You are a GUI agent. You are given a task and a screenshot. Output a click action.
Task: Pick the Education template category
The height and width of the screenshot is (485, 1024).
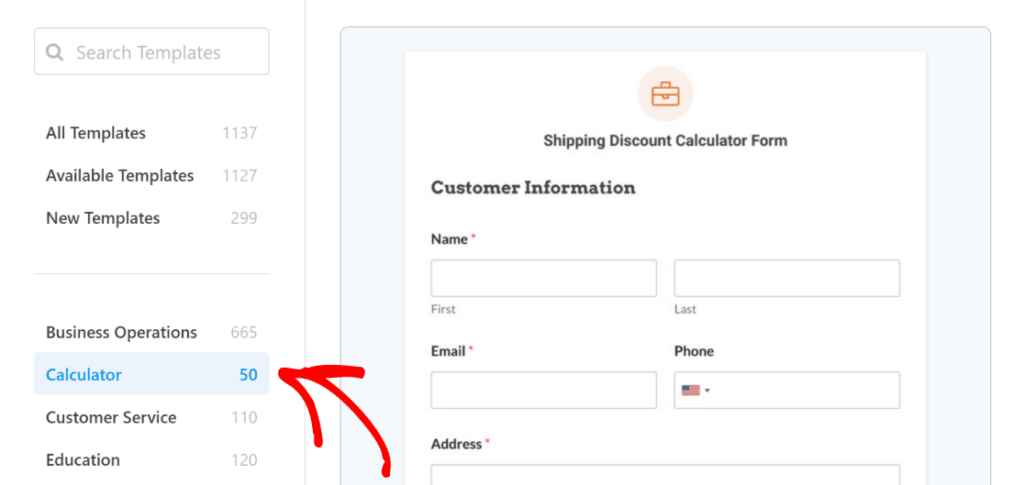[x=83, y=460]
